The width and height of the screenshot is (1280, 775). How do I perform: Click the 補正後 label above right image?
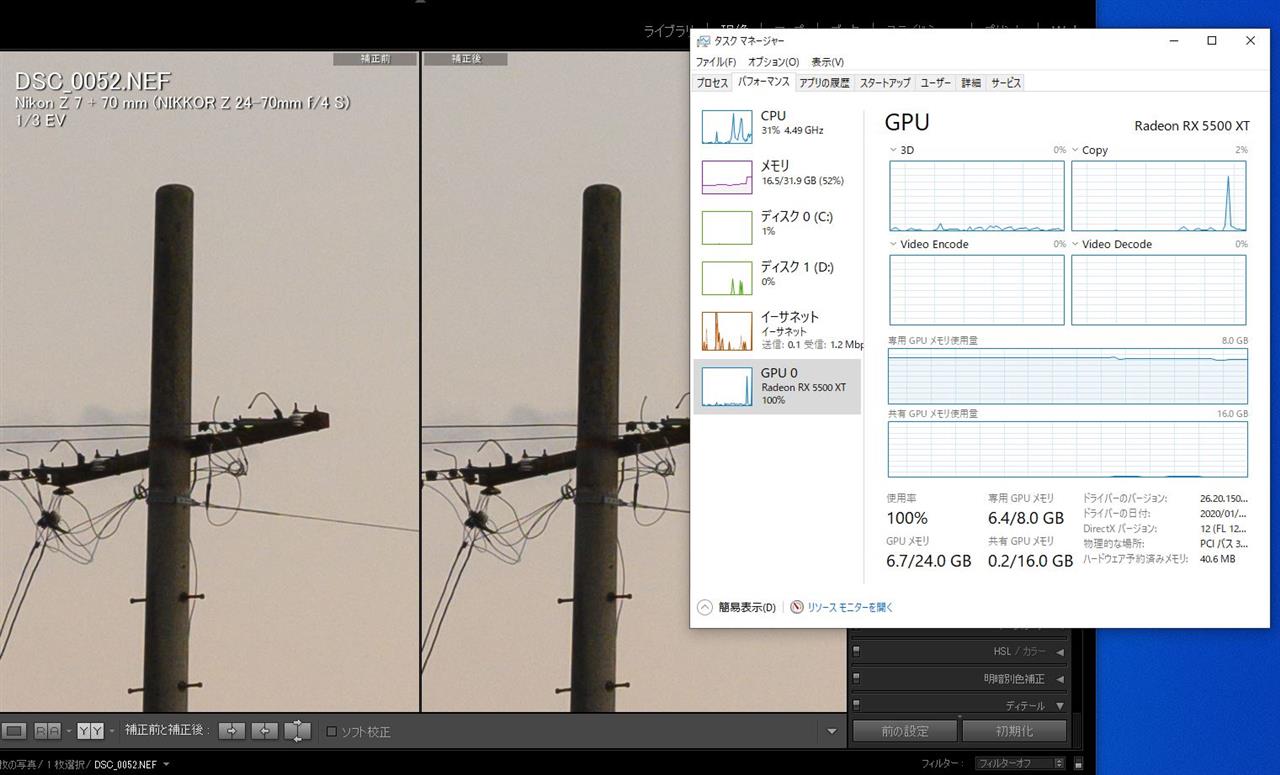(x=465, y=58)
